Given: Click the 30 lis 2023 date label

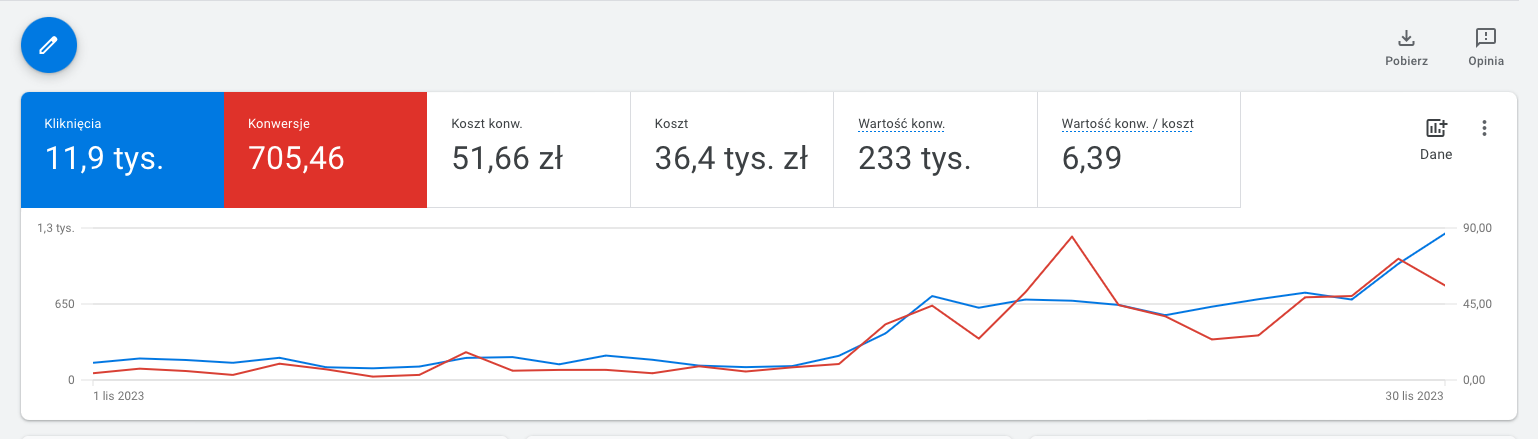Looking at the screenshot, I should pos(1415,396).
